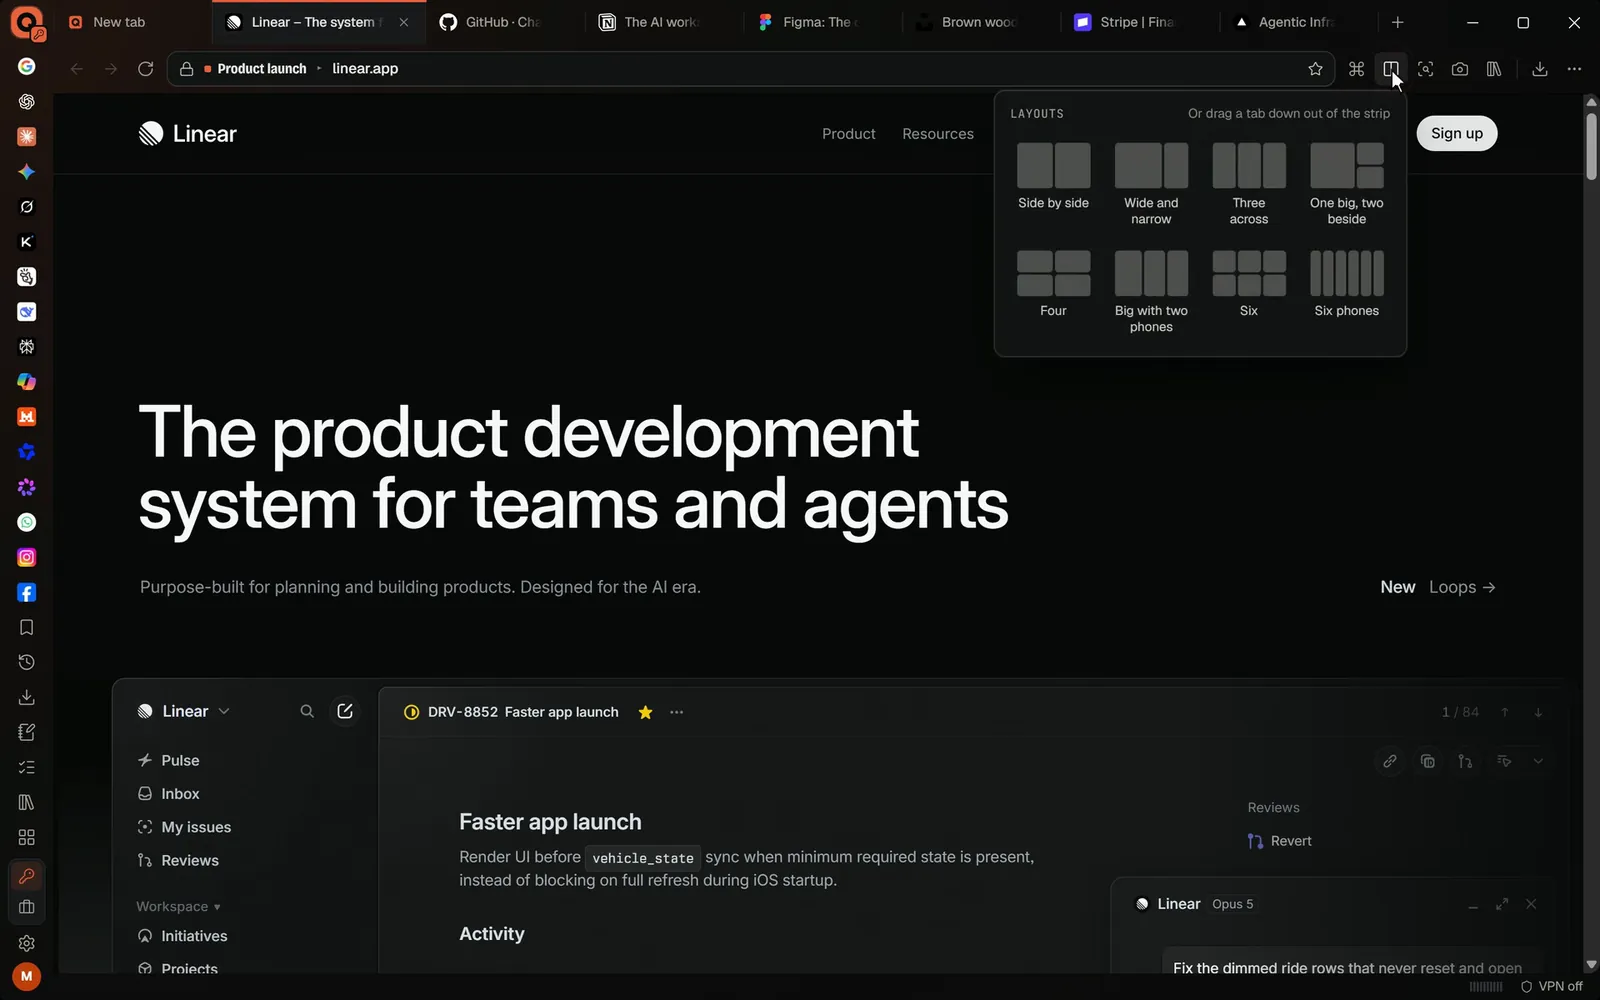The width and height of the screenshot is (1600, 1000).
Task: Open Microsoft Copilot from the sidebar
Action: 27,382
